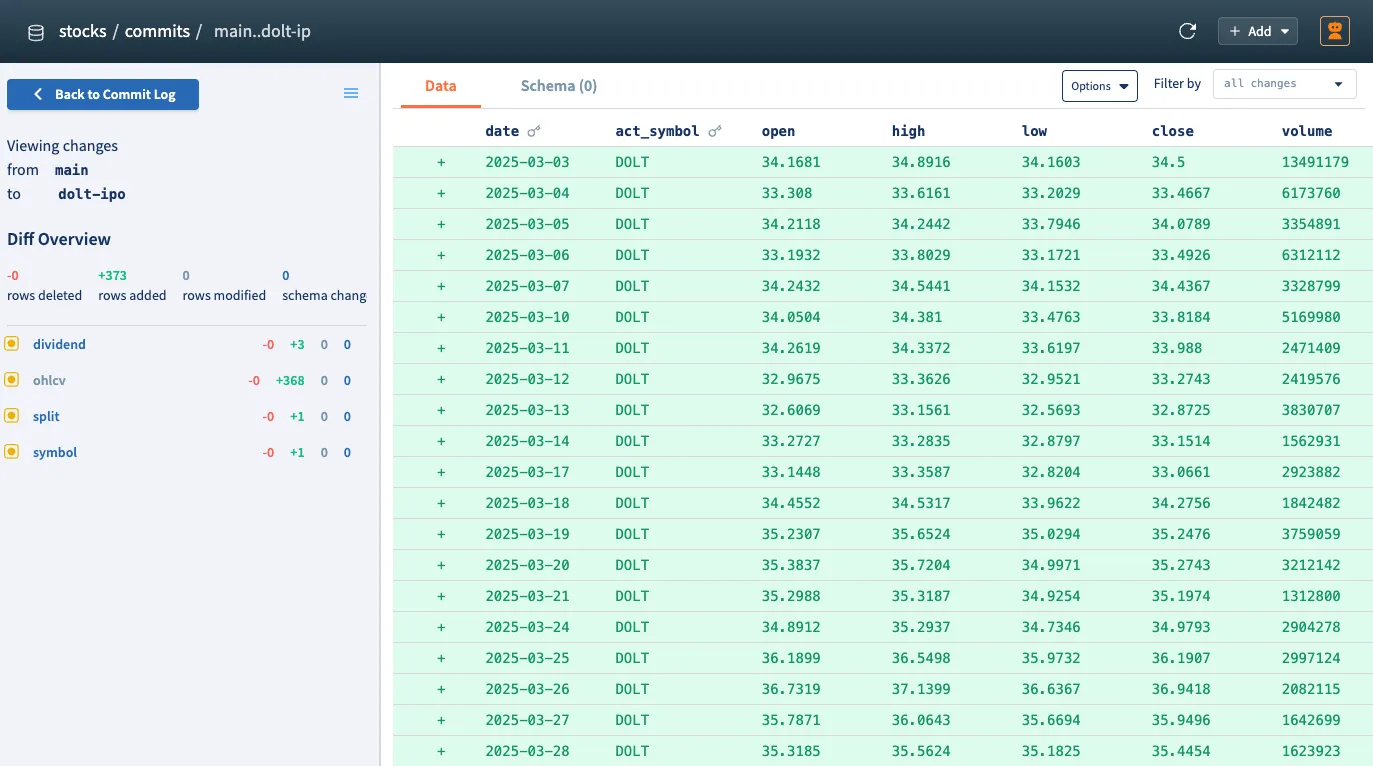Select the dividend table diff
The image size is (1373, 766).
[59, 344]
